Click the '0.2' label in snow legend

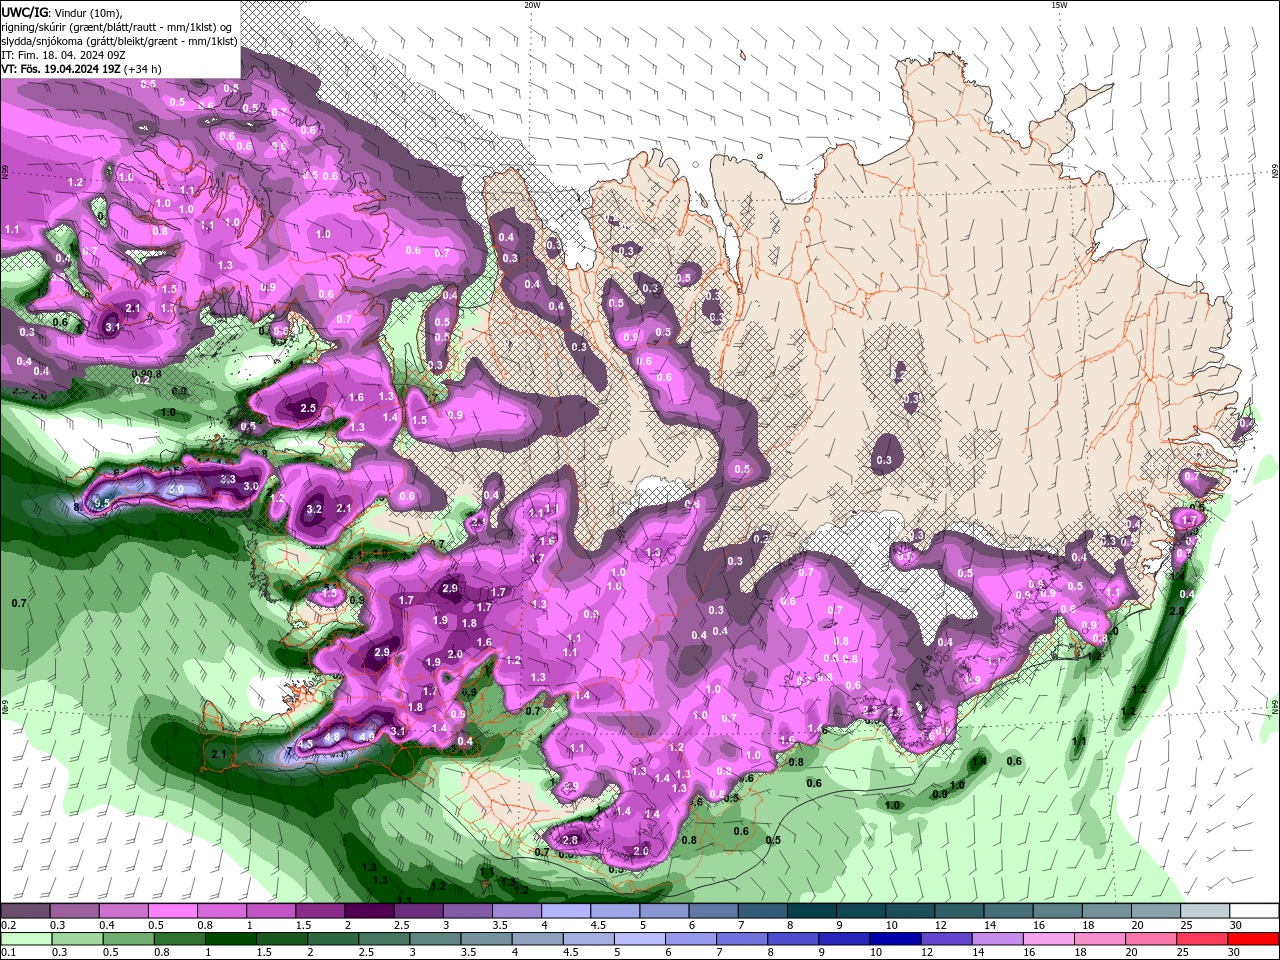tap(7, 925)
